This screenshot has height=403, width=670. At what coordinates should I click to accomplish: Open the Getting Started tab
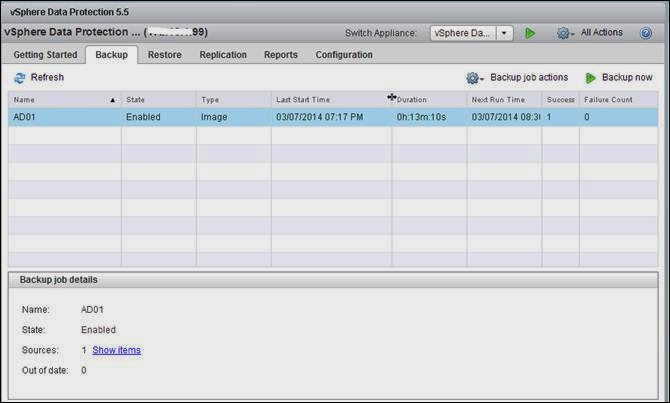click(x=45, y=55)
